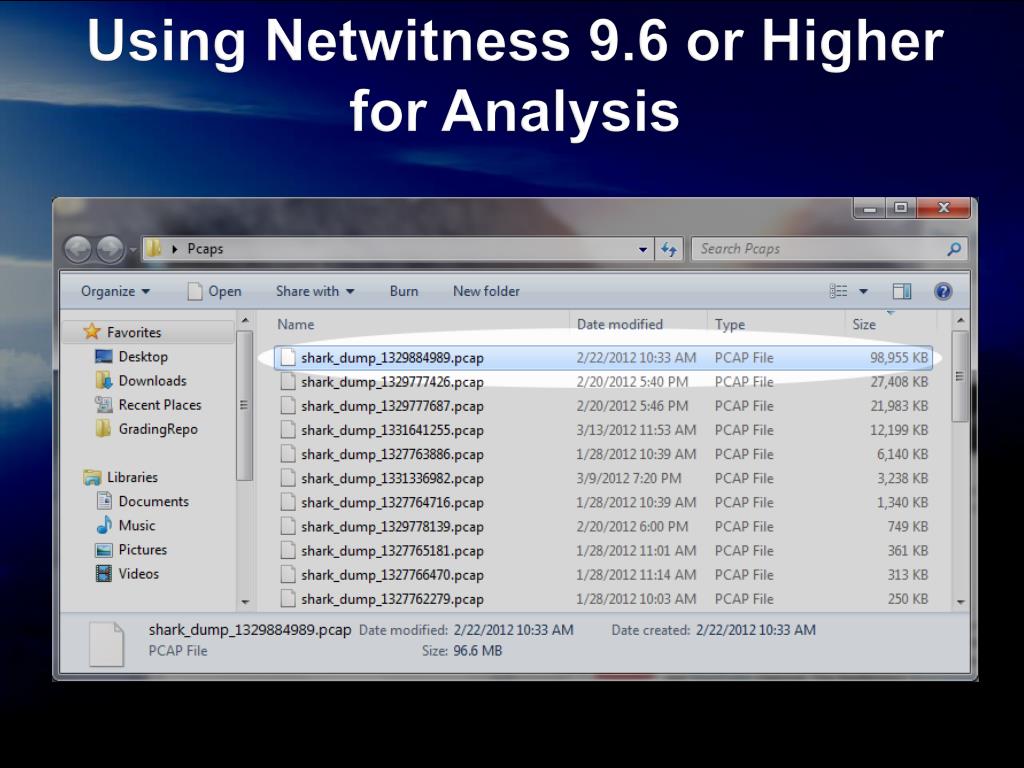Click file icon of shark_dump_1329777687.pcap

pos(288,406)
